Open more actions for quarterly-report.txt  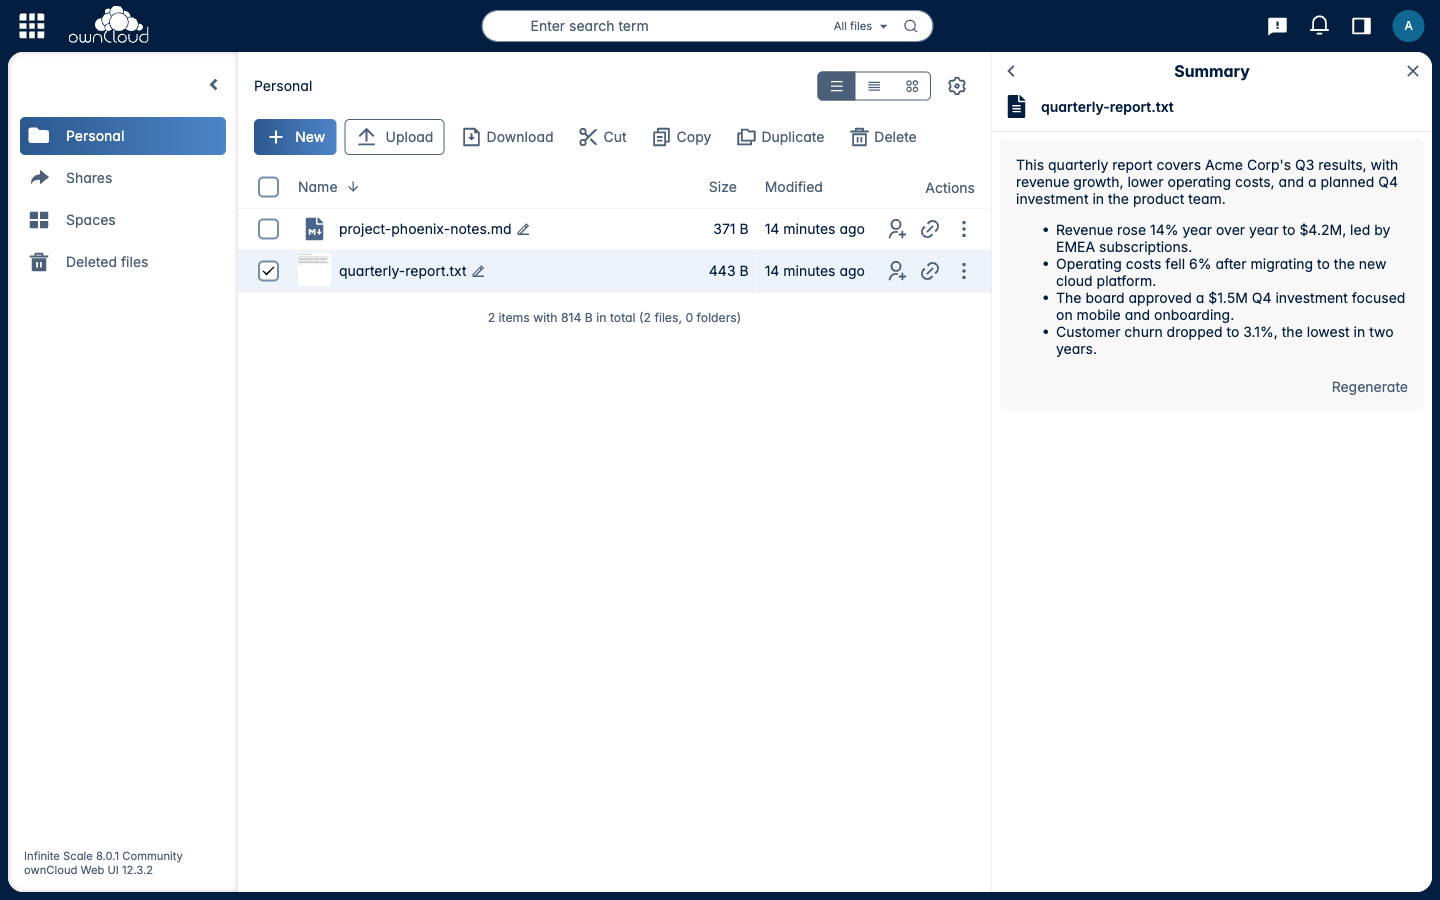coord(964,271)
